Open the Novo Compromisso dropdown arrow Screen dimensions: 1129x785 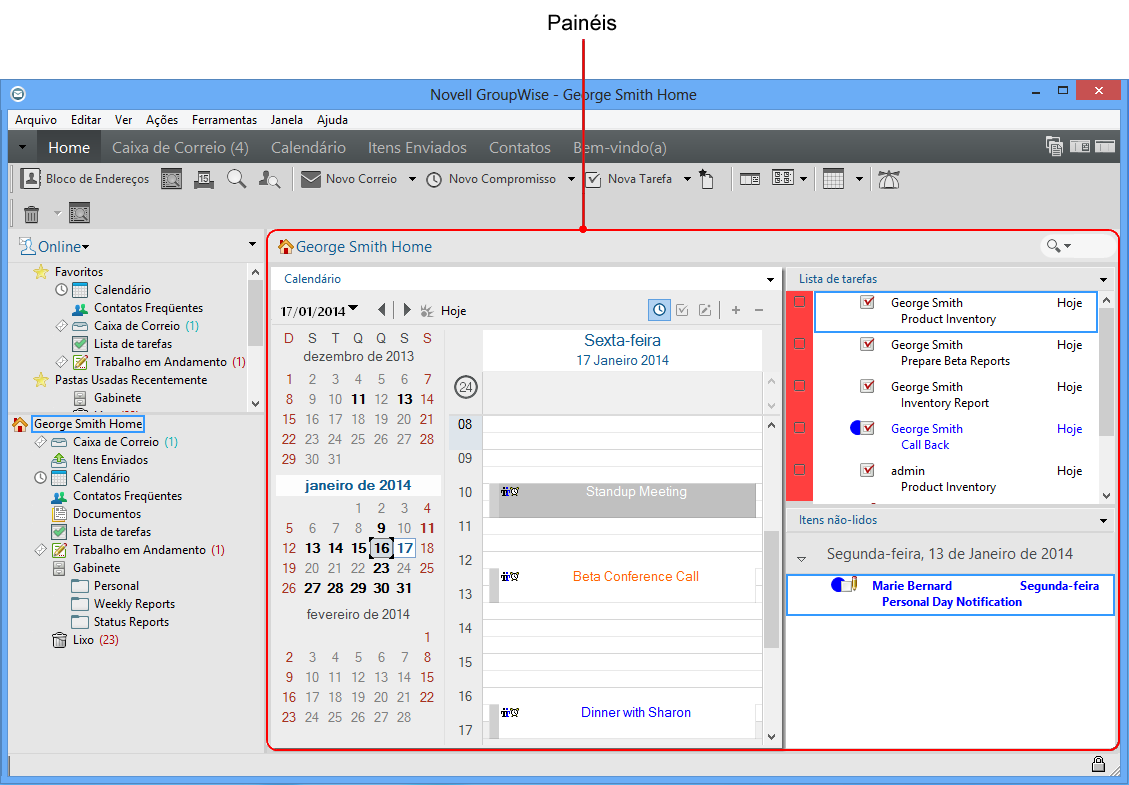click(571, 179)
